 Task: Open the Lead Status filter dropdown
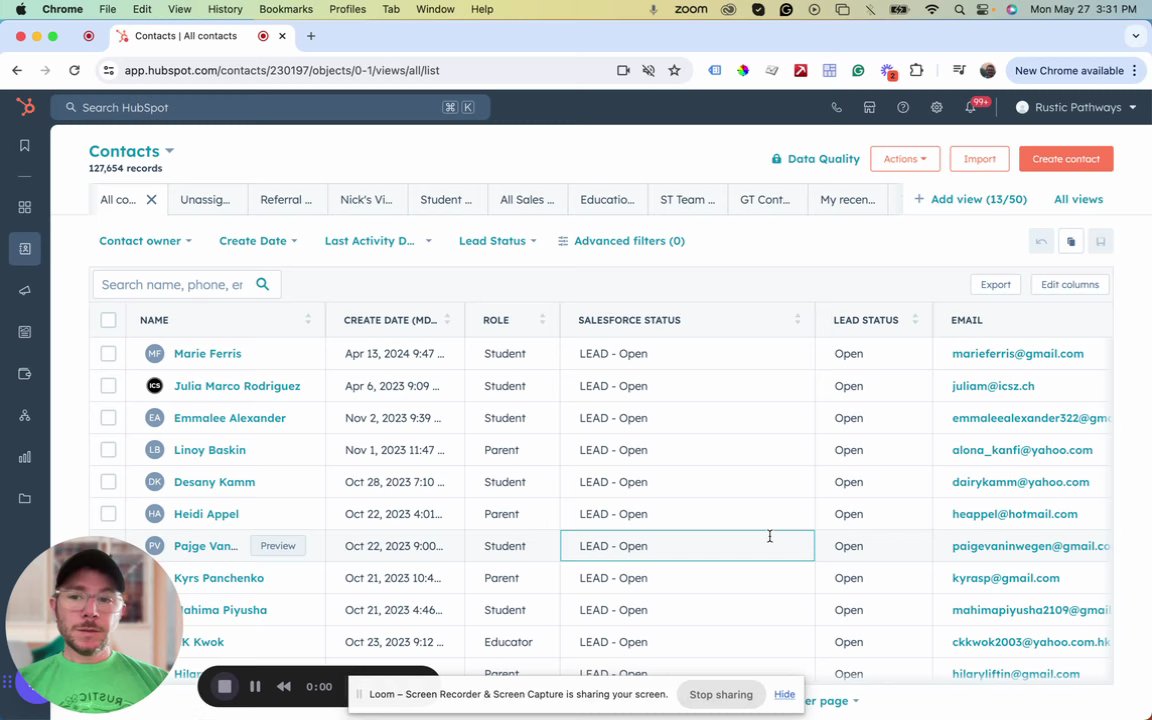click(497, 241)
